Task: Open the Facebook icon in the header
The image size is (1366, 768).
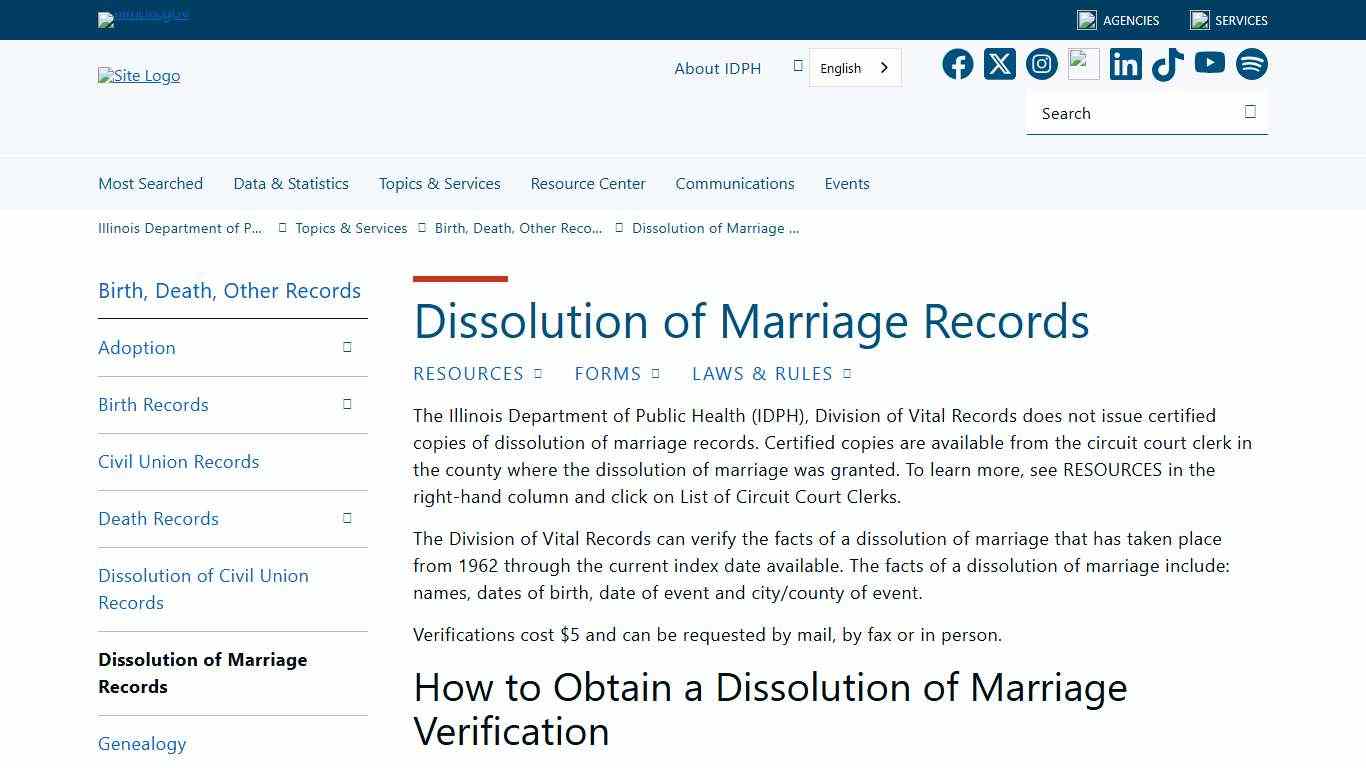Action: click(957, 63)
